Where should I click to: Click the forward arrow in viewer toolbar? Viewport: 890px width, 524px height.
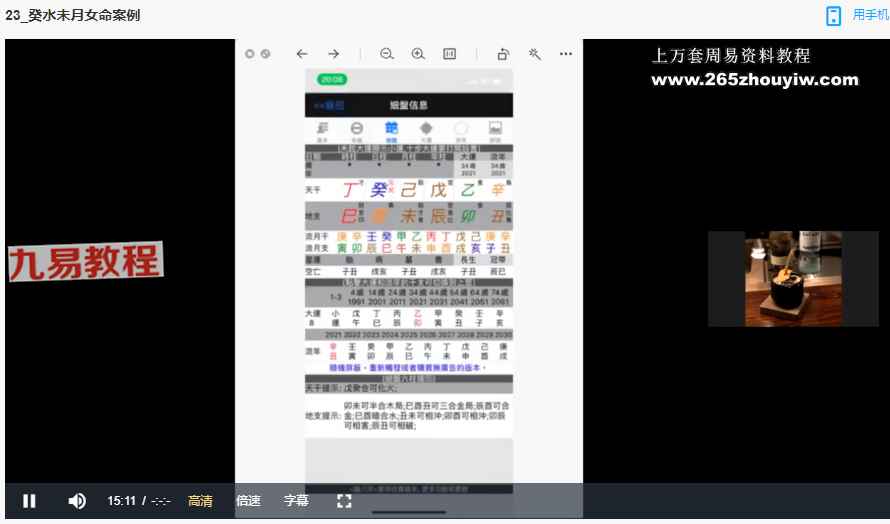click(334, 54)
